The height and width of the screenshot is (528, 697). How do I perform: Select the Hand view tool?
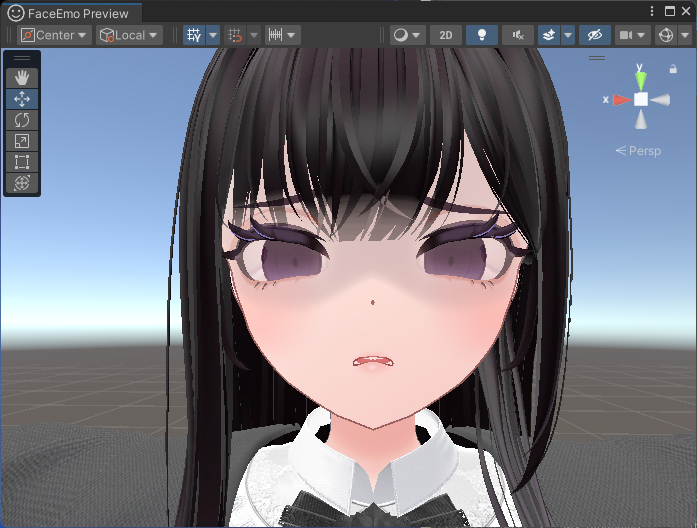tap(22, 78)
